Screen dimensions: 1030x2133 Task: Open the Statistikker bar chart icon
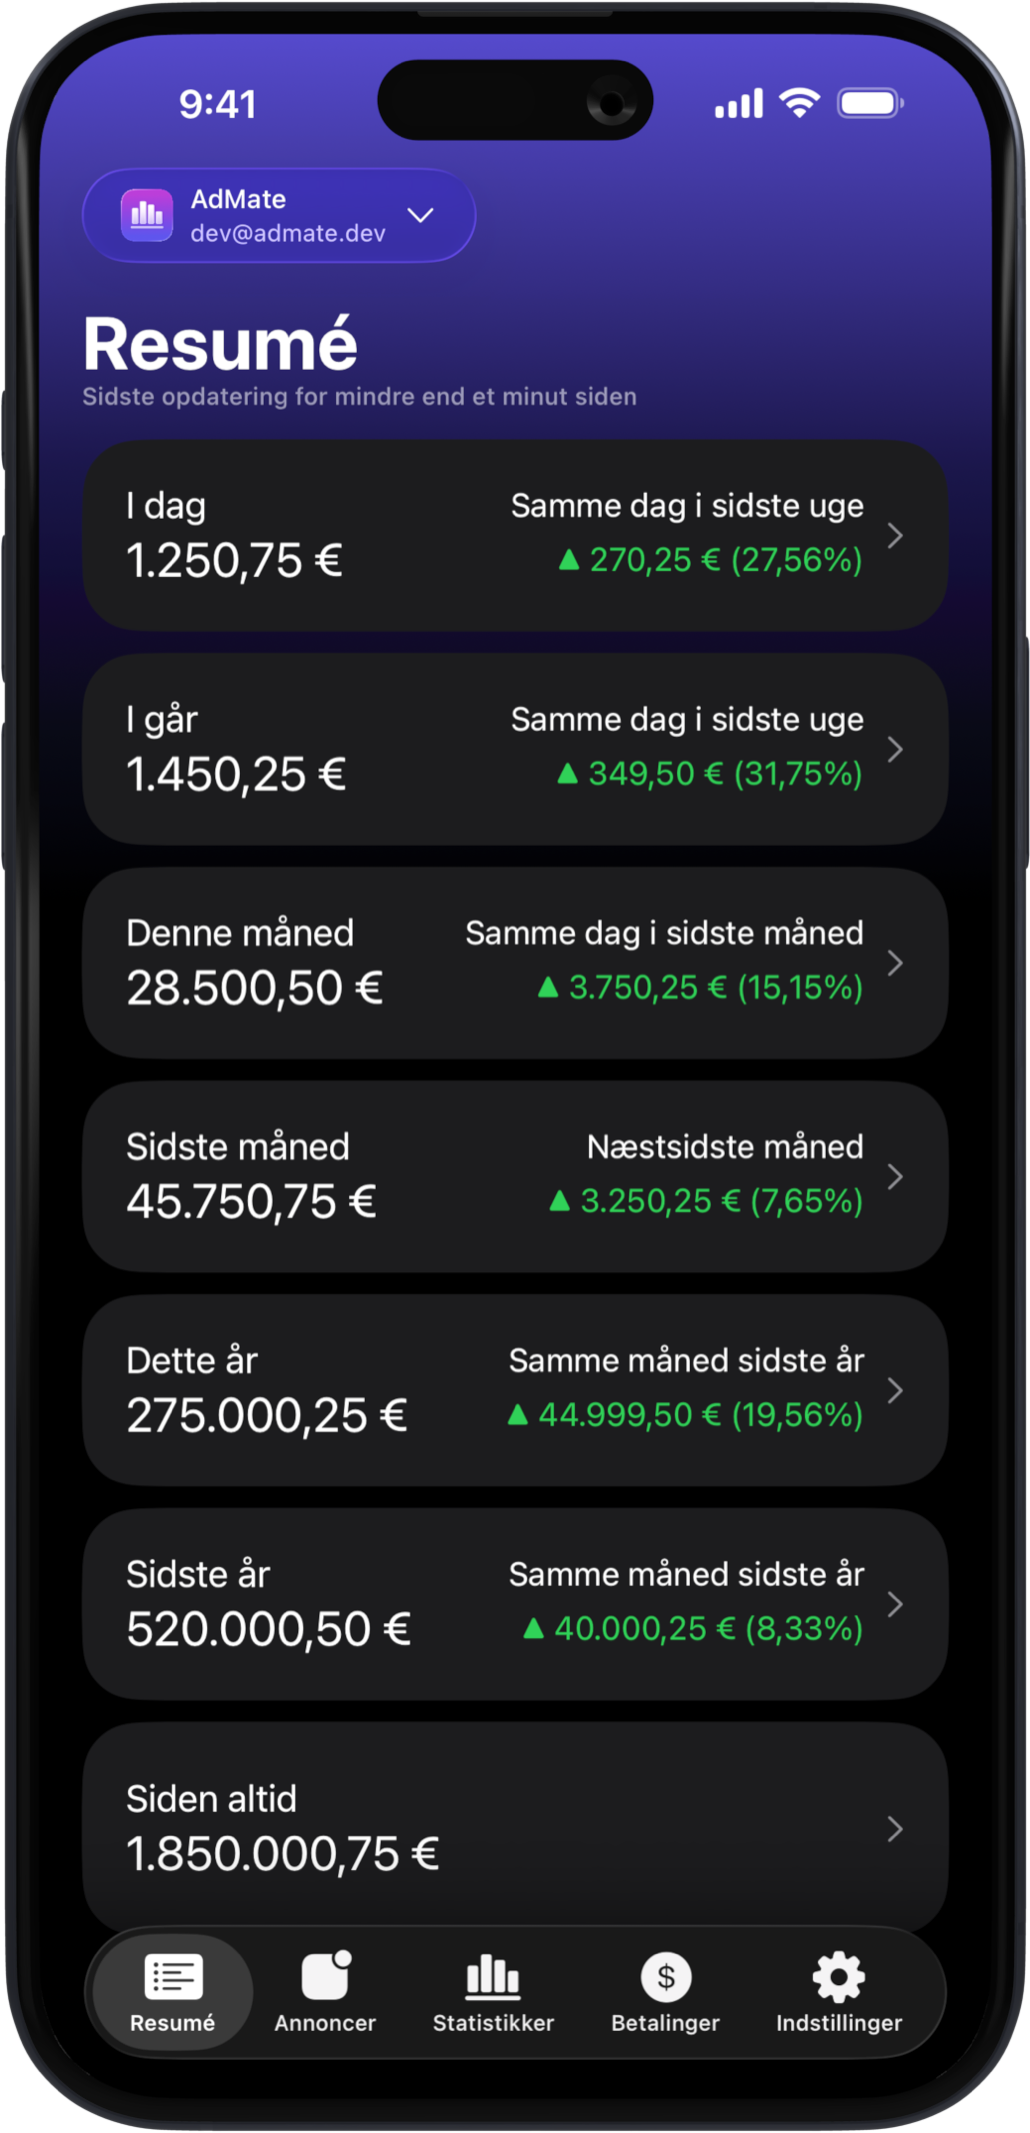[x=493, y=1976]
